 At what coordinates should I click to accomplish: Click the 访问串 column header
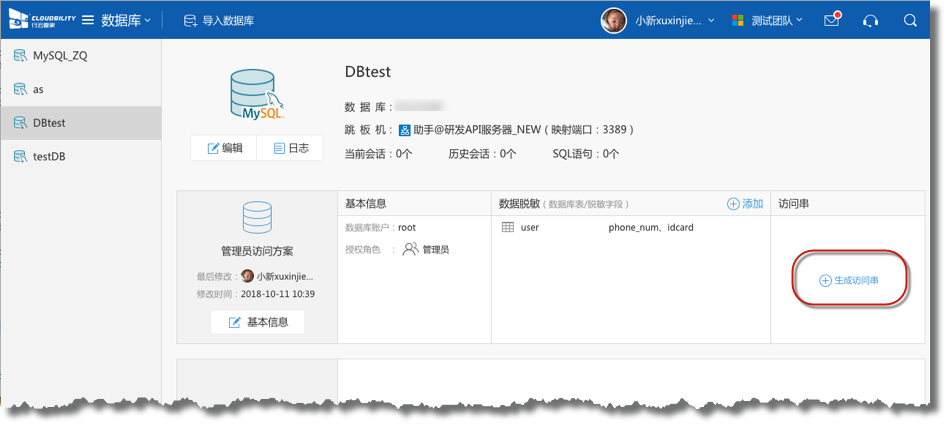click(794, 204)
